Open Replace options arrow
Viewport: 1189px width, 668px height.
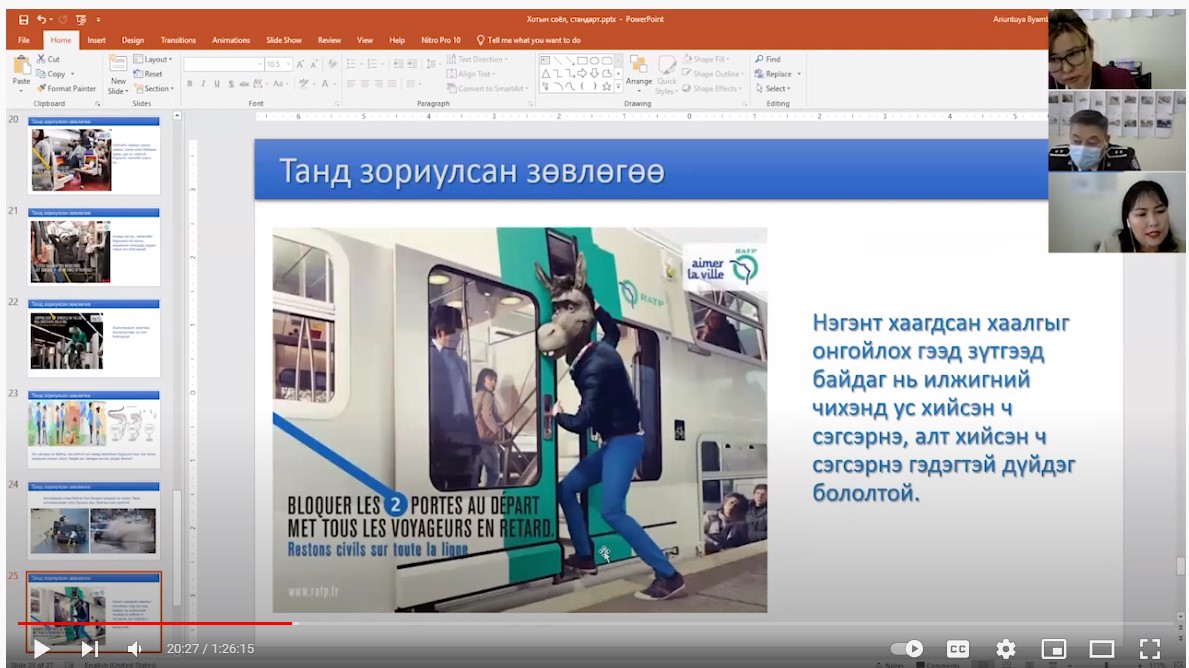[799, 74]
